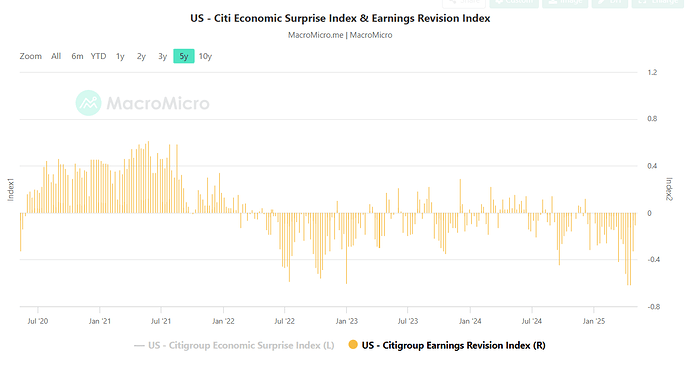
Task: Click the Image download button
Action: click(x=565, y=3)
